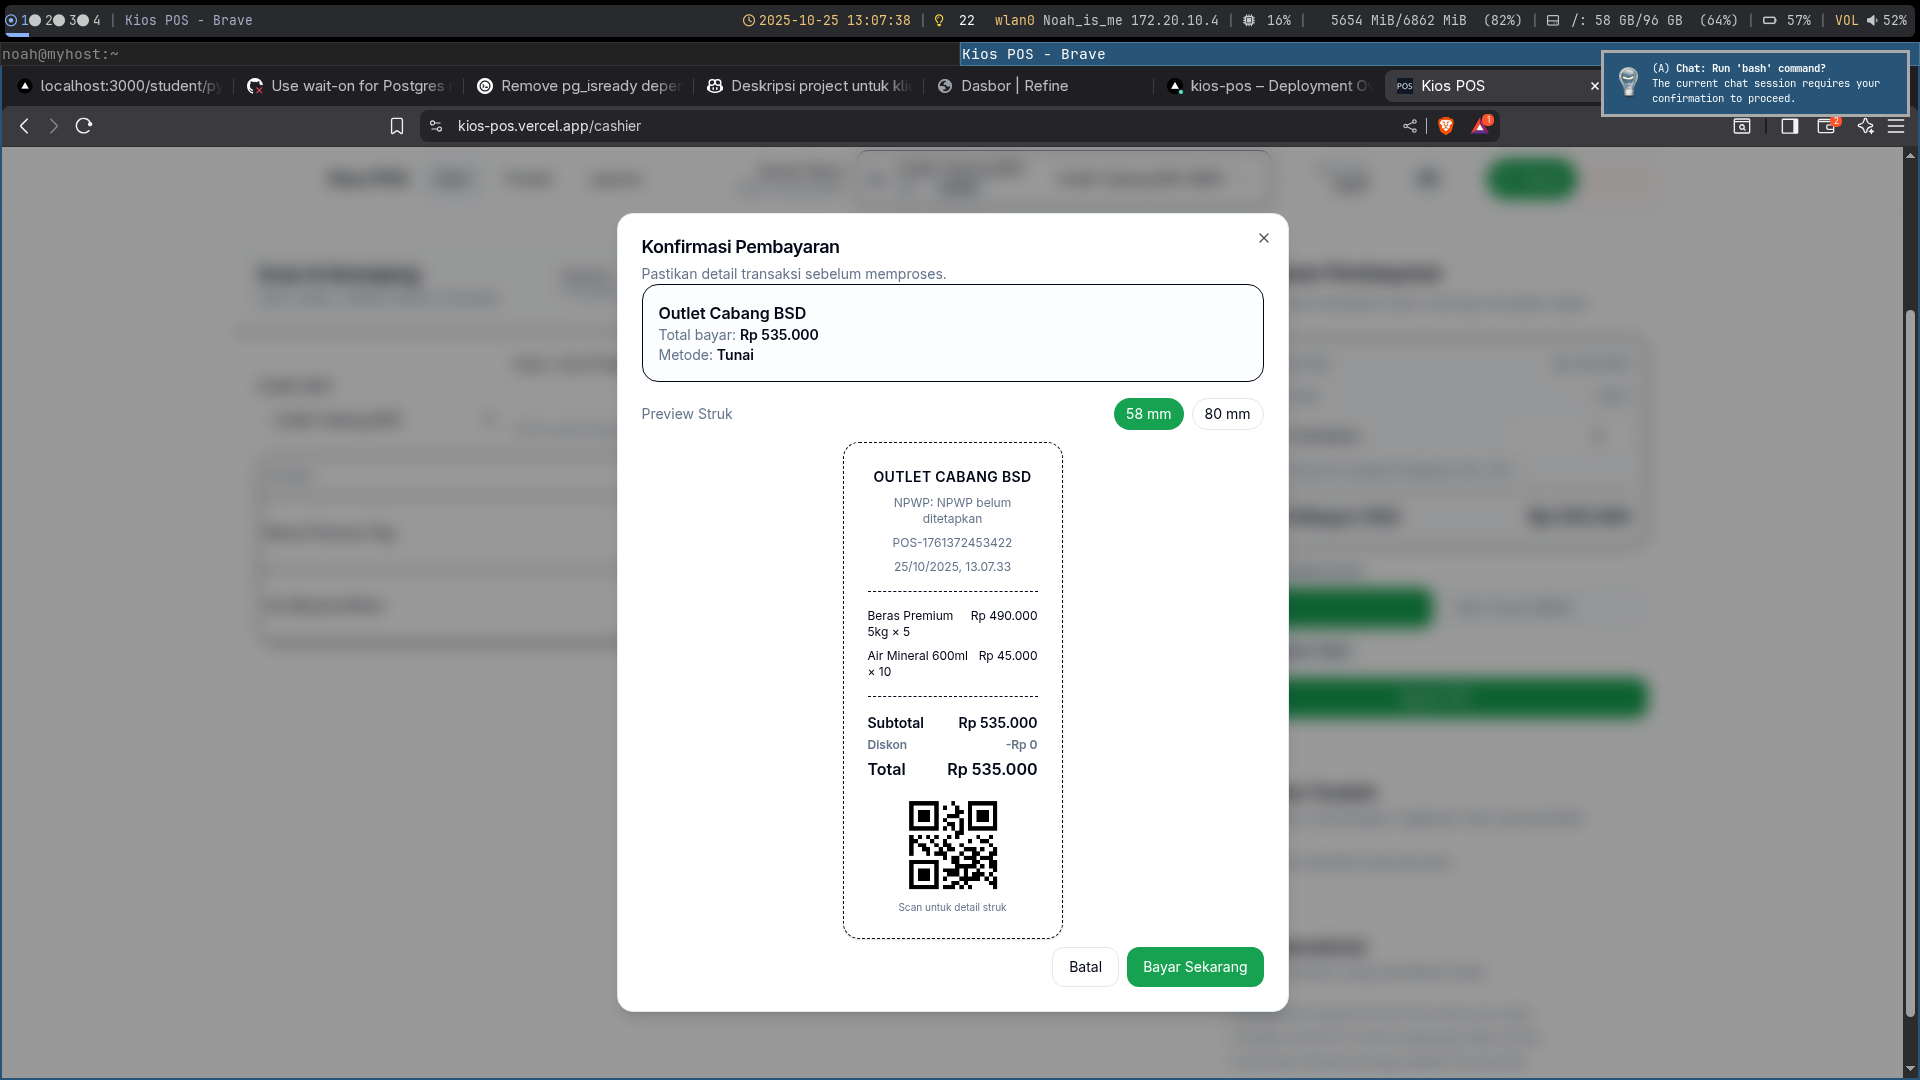This screenshot has width=1920, height=1080.
Task: Select the 80 mm receipt width
Action: (1227, 414)
